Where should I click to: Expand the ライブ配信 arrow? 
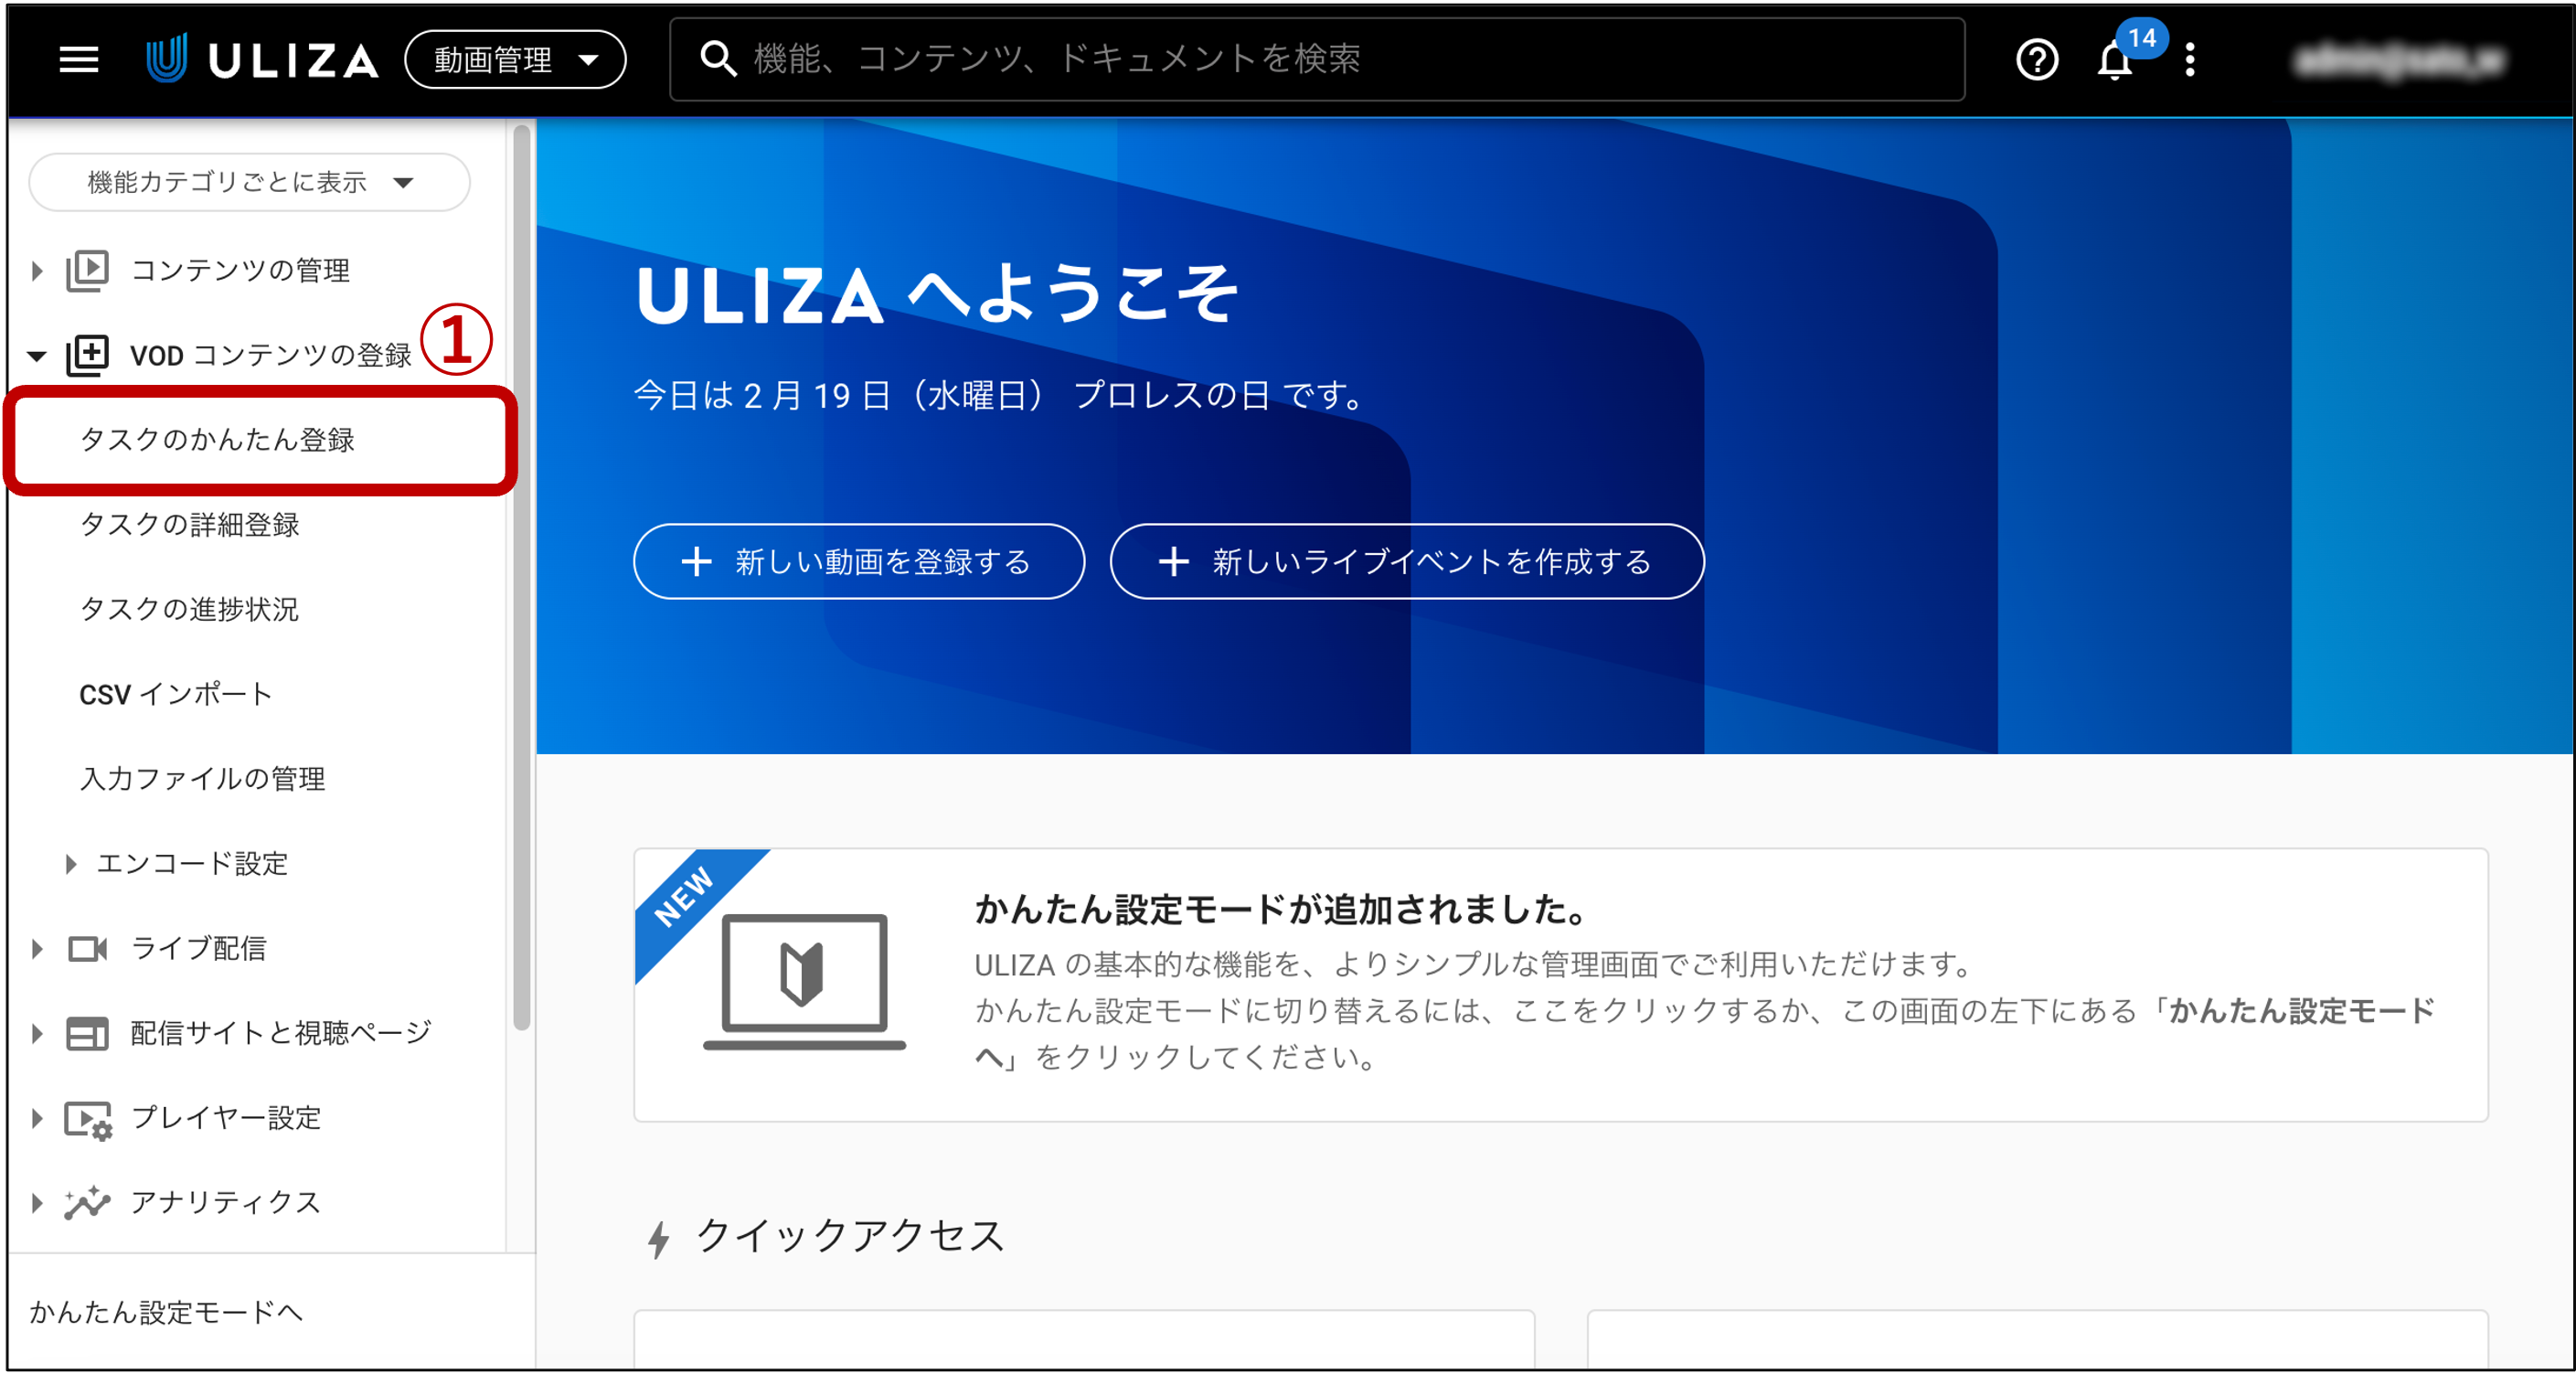37,948
